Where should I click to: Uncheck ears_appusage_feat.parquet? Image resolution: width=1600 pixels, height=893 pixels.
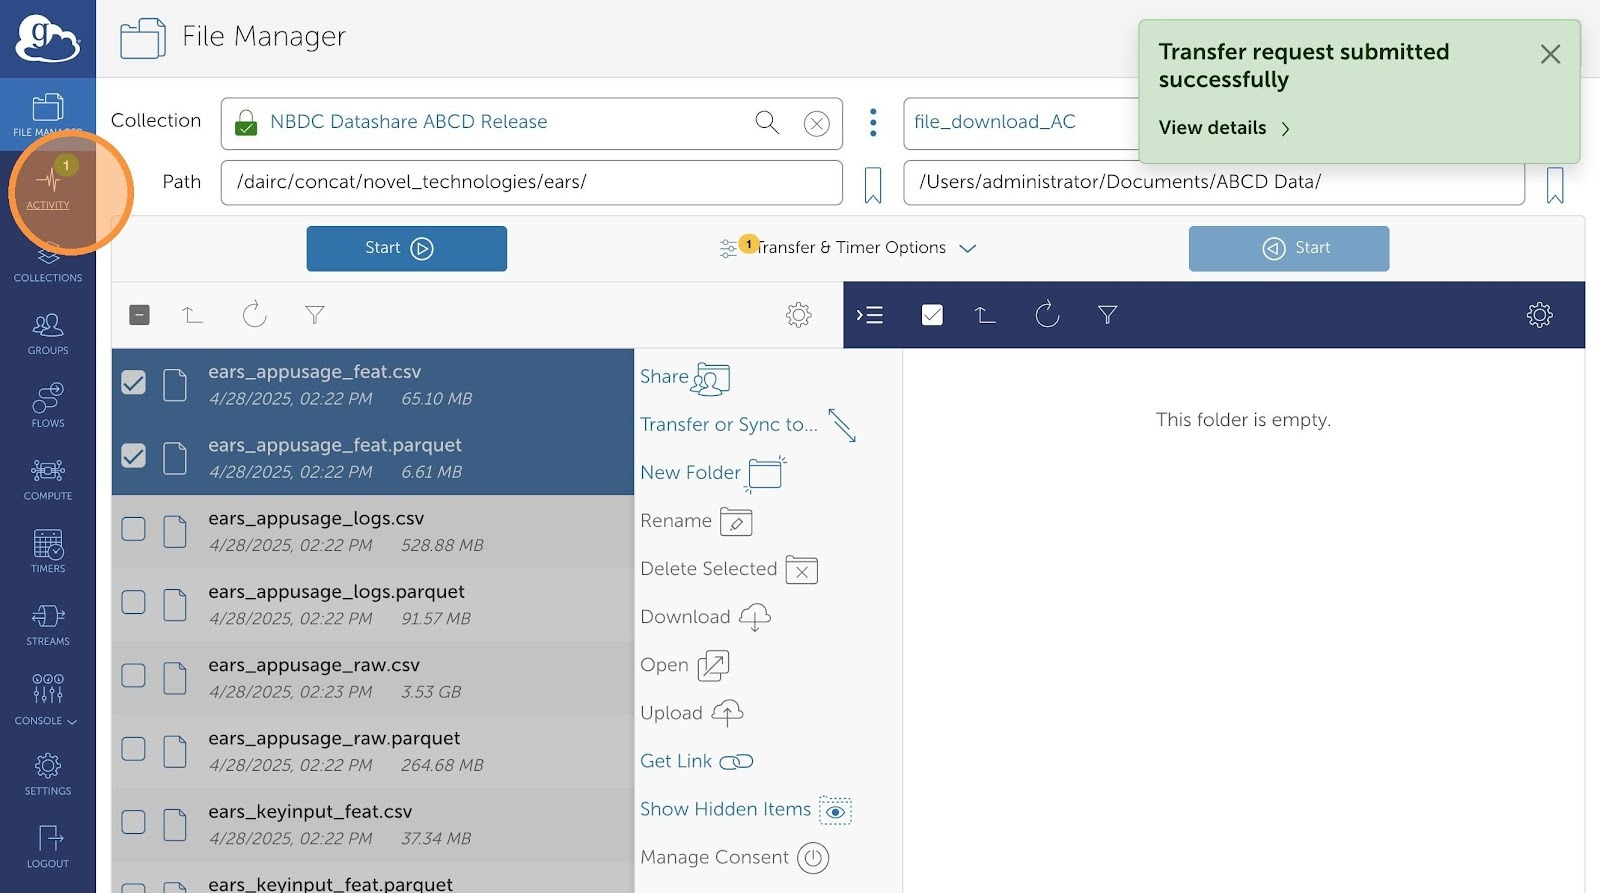(133, 456)
